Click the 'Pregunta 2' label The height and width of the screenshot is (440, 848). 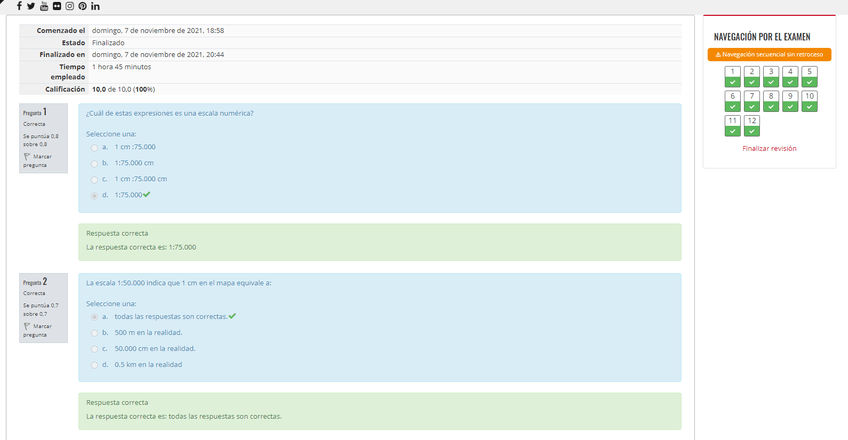[35, 282]
